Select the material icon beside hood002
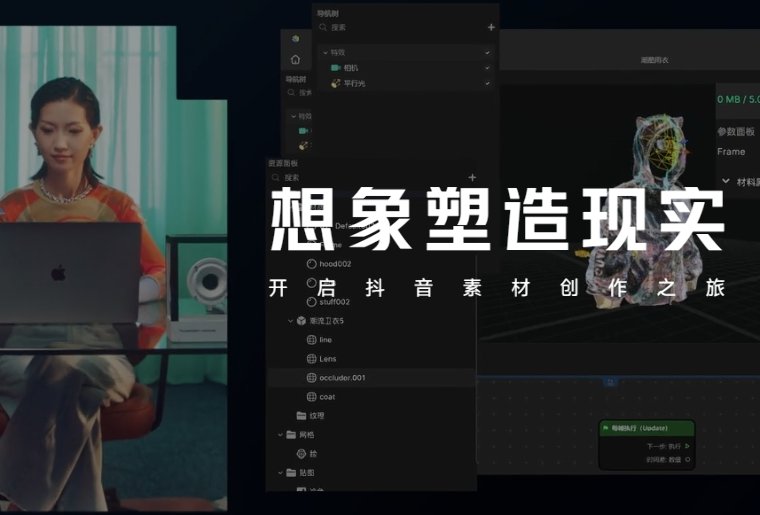This screenshot has height=515, width=760. pos(312,264)
